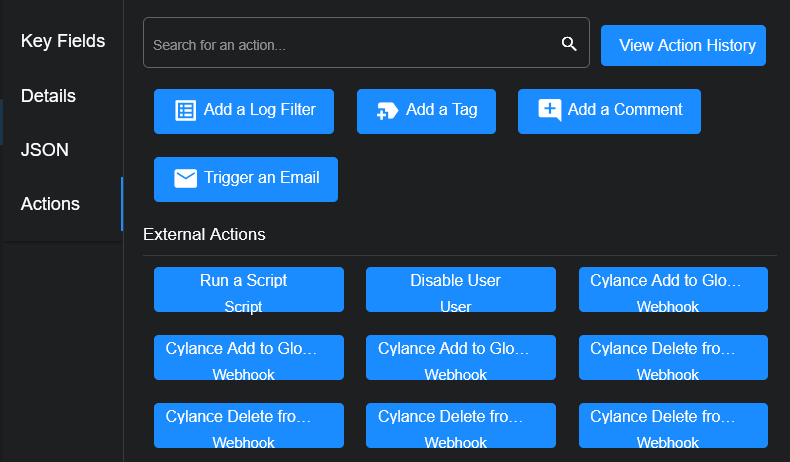790x462 pixels.
Task: Click the envelope icon on Trigger an Email
Action: click(185, 178)
